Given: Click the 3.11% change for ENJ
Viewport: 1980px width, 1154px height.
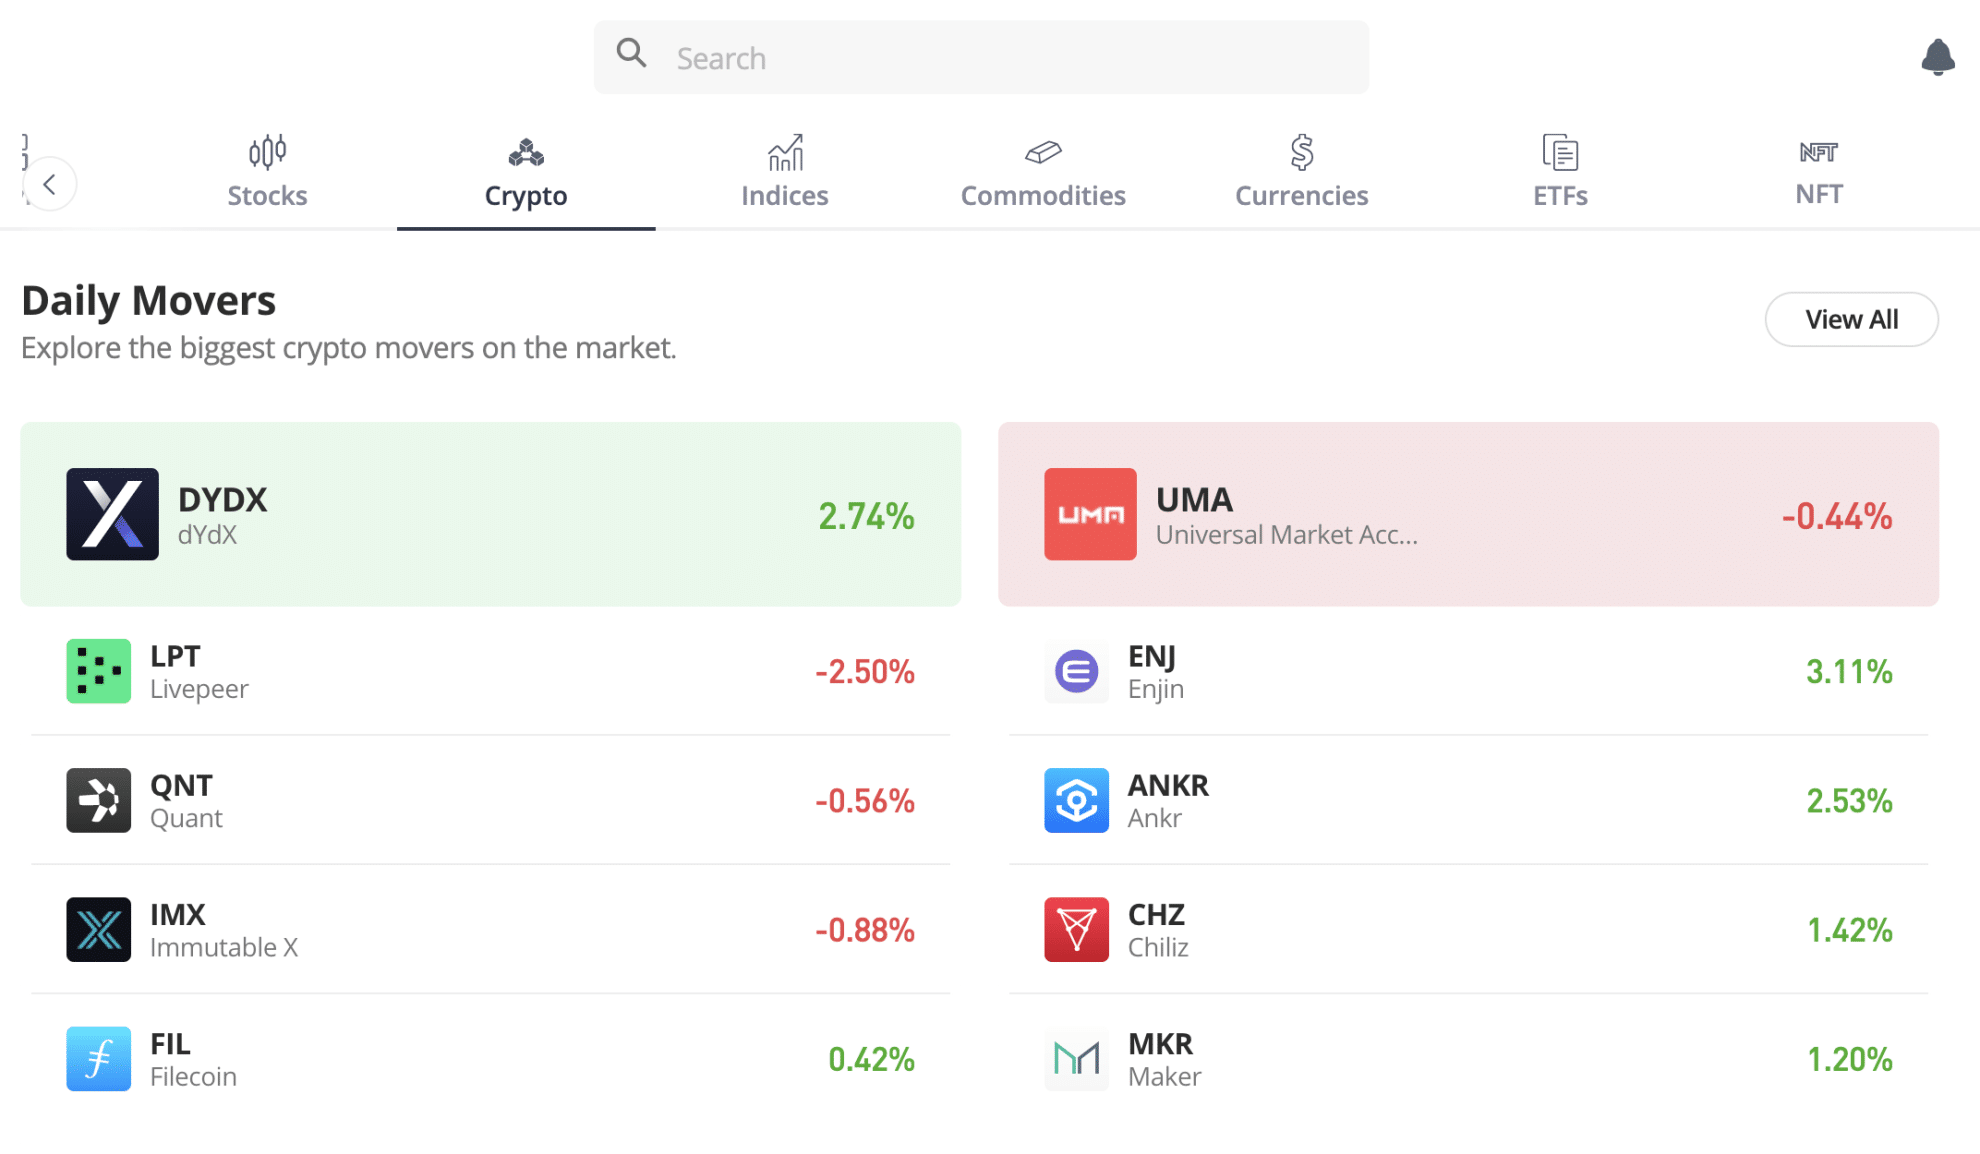Looking at the screenshot, I should pos(1849,671).
